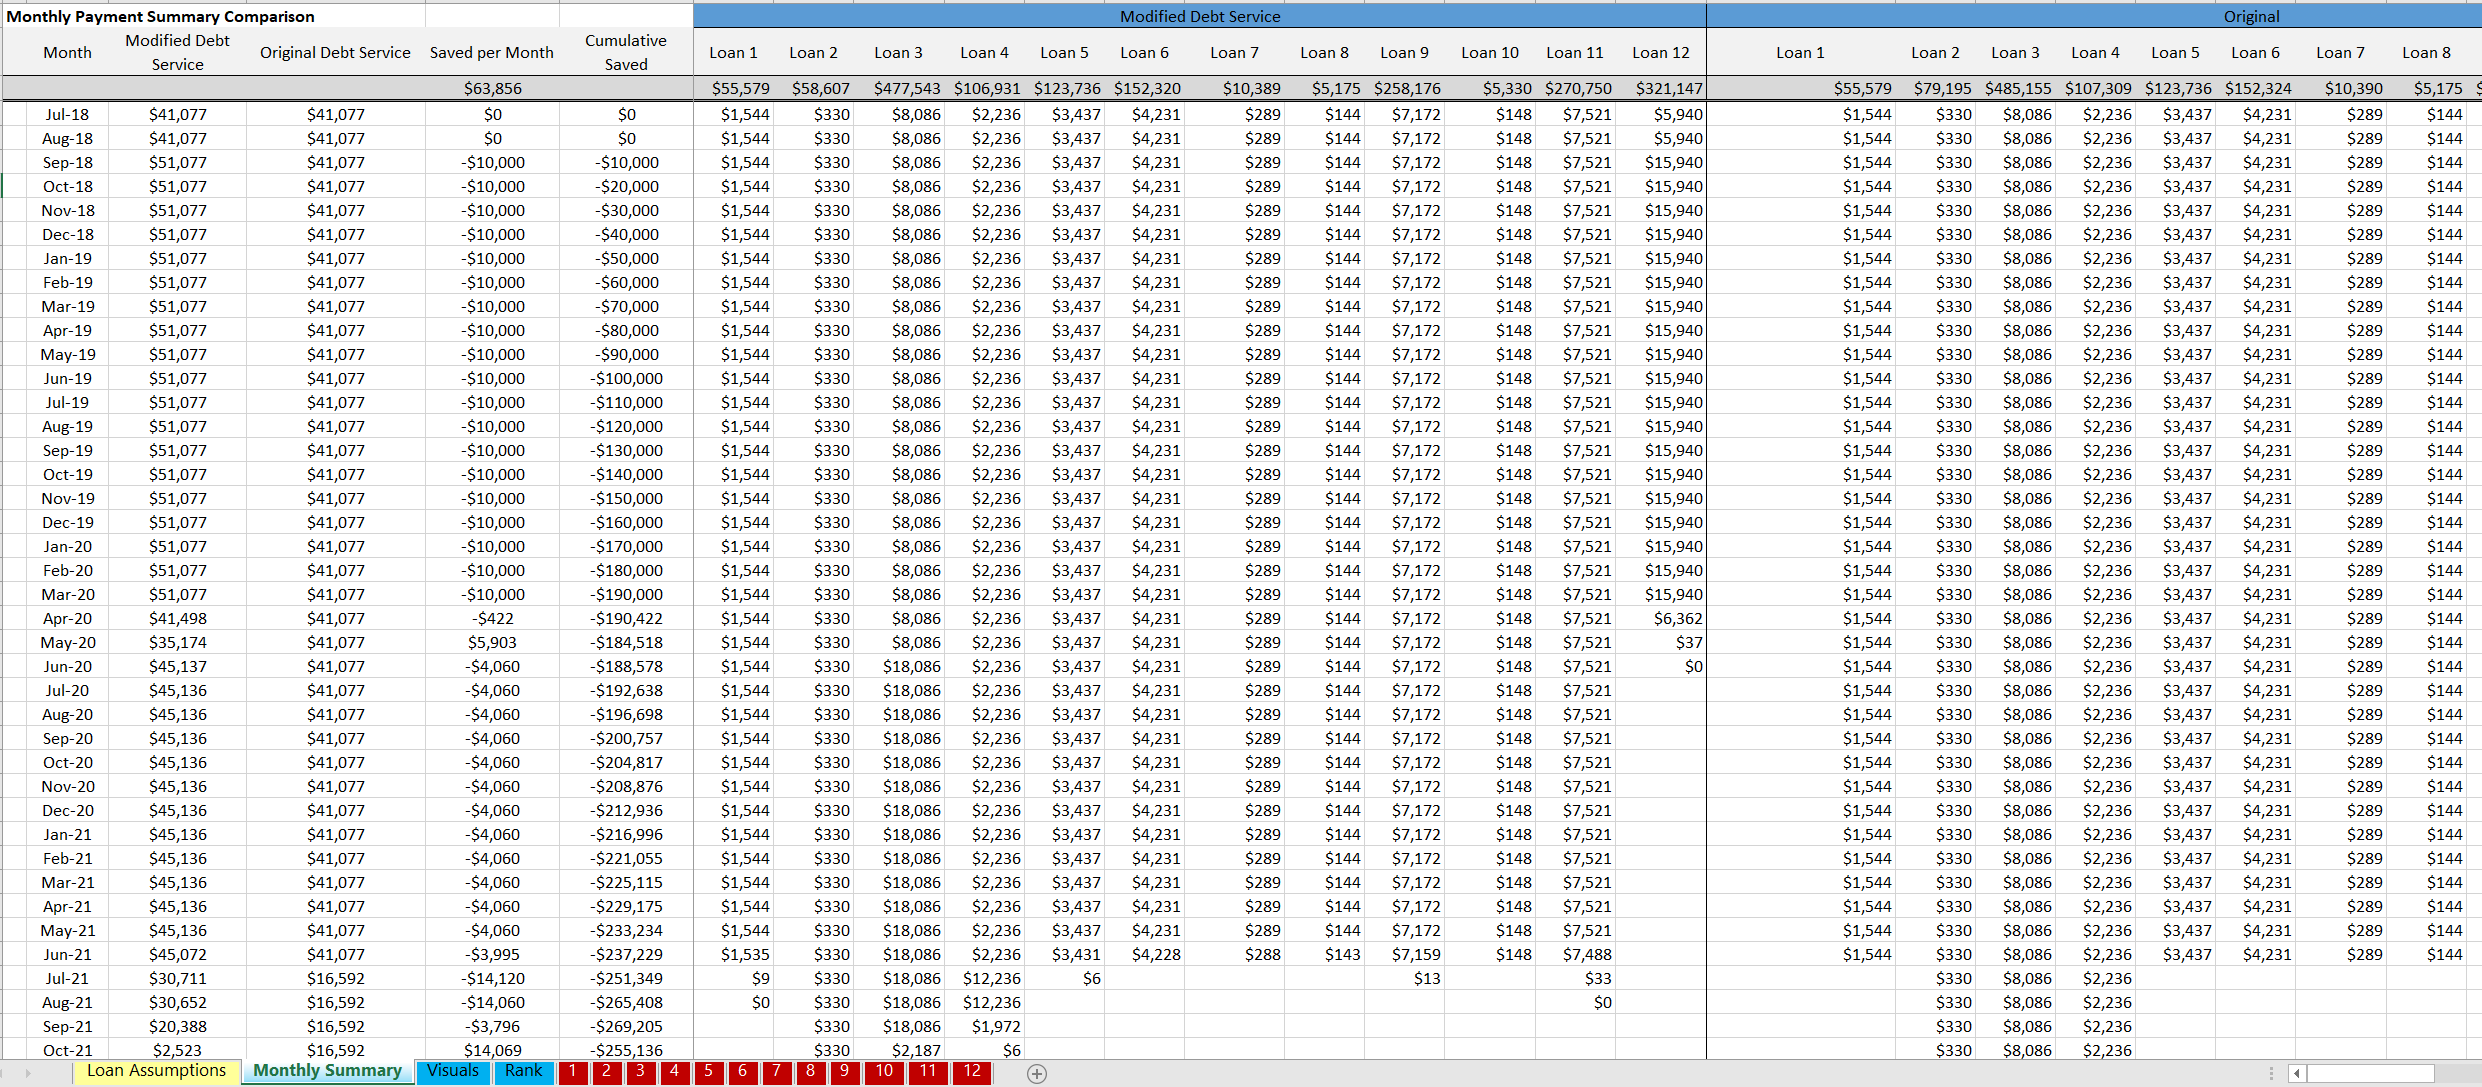Screen dimensions: 2482x1087
Task: Click the Saved per Month header
Action: point(491,52)
